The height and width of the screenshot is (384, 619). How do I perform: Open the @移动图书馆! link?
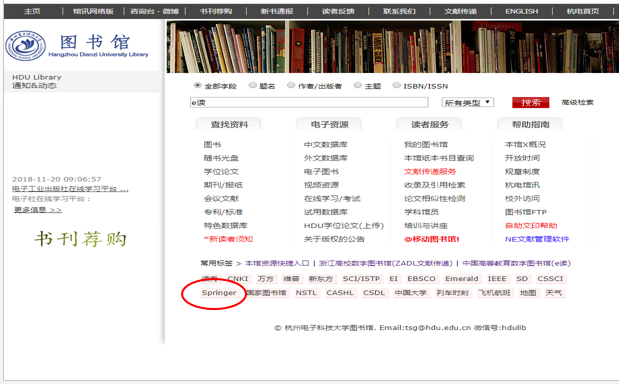(x=432, y=239)
